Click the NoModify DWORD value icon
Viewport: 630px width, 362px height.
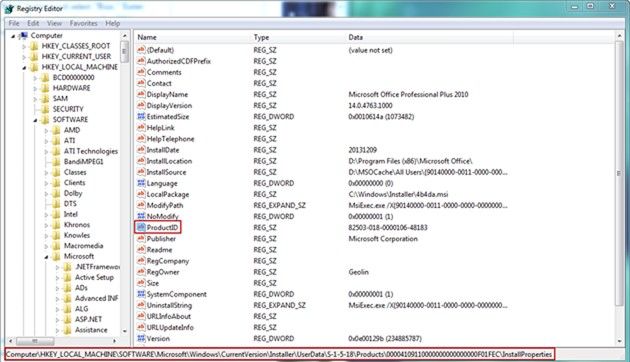point(141,216)
